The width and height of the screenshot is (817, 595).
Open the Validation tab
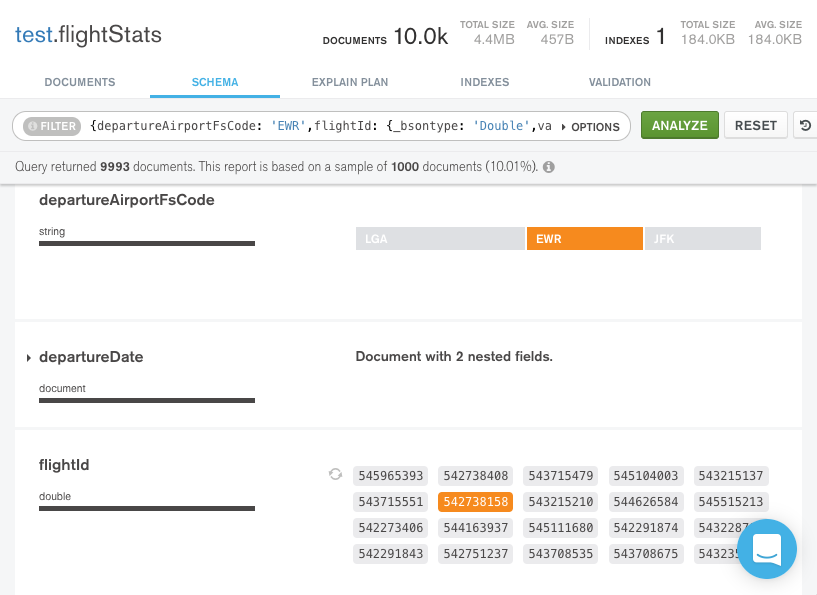coord(620,82)
